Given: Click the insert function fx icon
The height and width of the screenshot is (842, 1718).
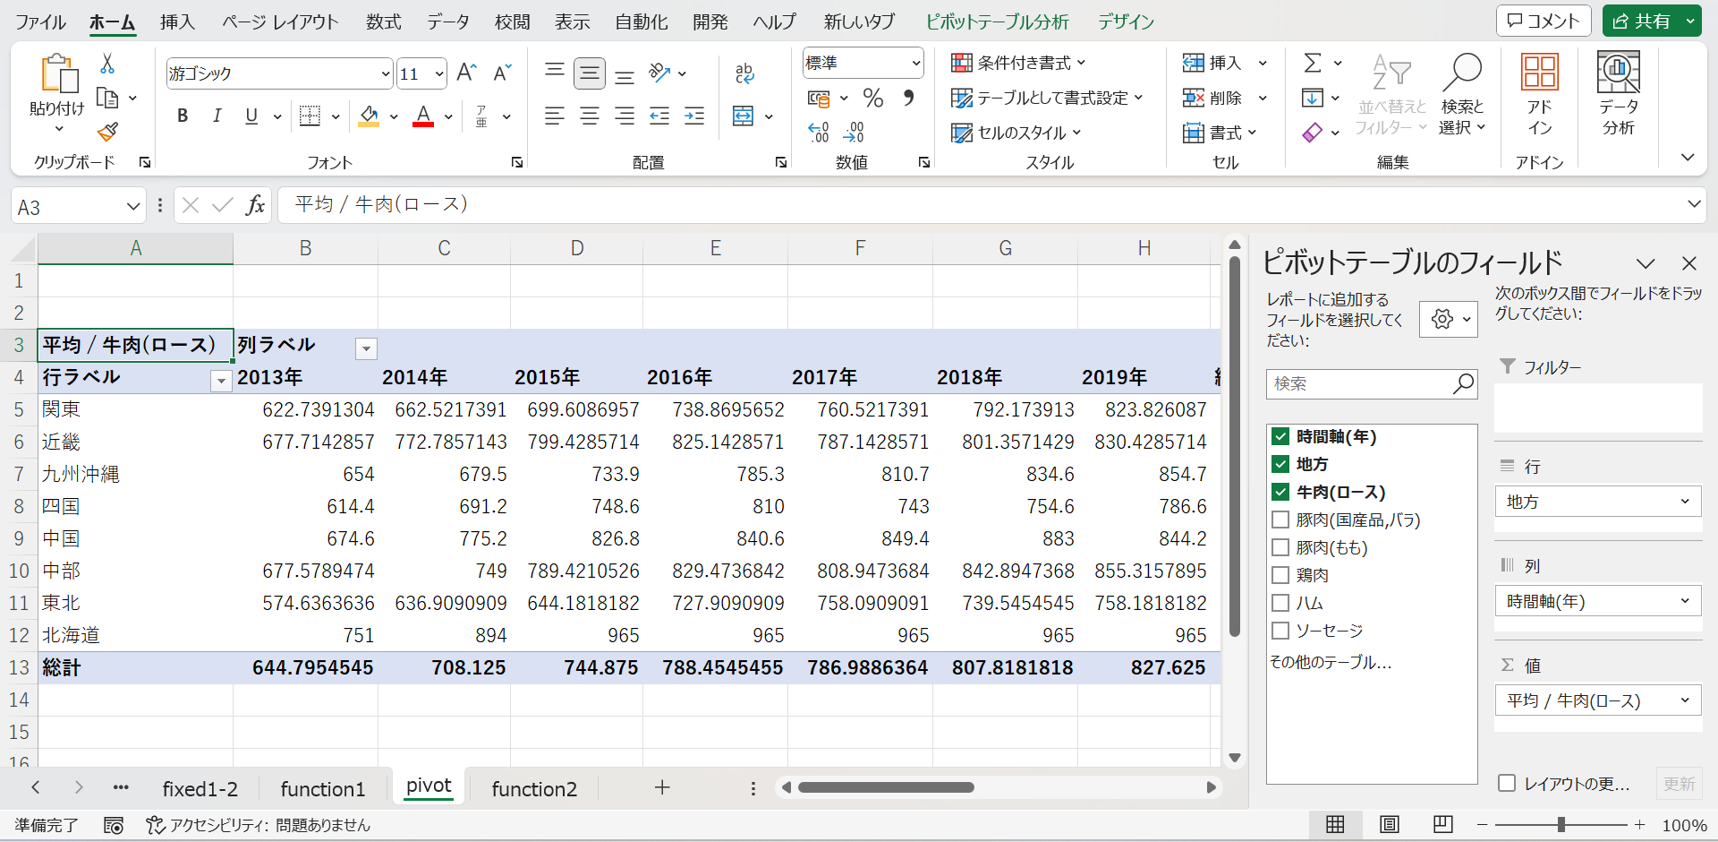Looking at the screenshot, I should pyautogui.click(x=255, y=205).
